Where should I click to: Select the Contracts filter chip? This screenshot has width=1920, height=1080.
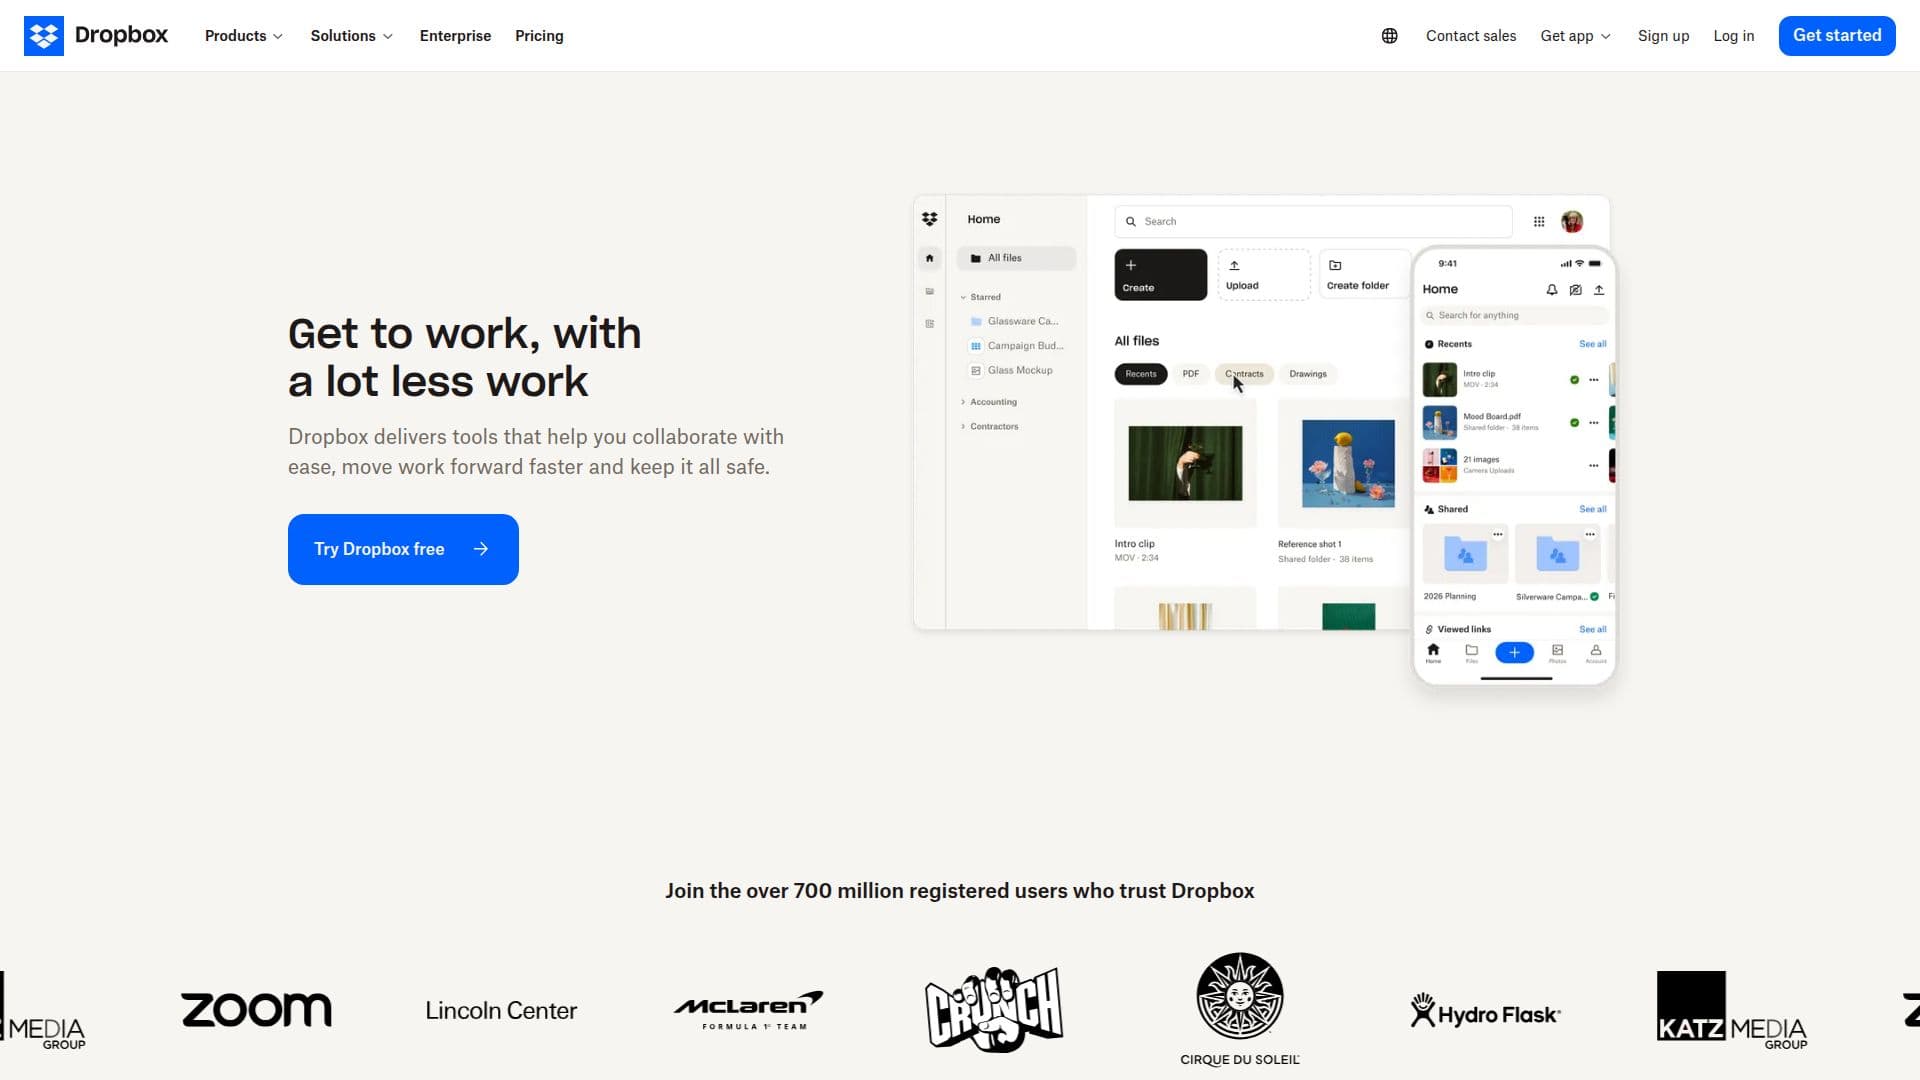coord(1245,374)
